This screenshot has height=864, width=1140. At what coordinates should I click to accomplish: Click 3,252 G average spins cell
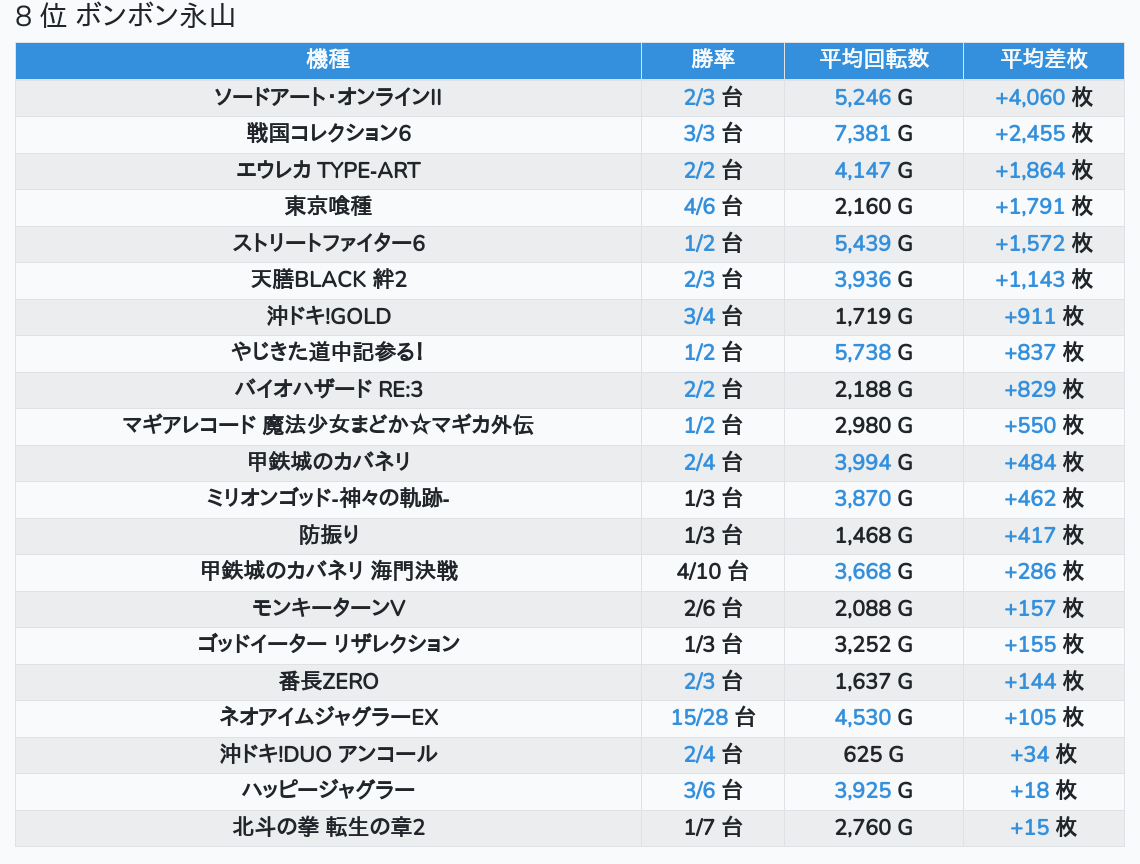[x=873, y=644]
